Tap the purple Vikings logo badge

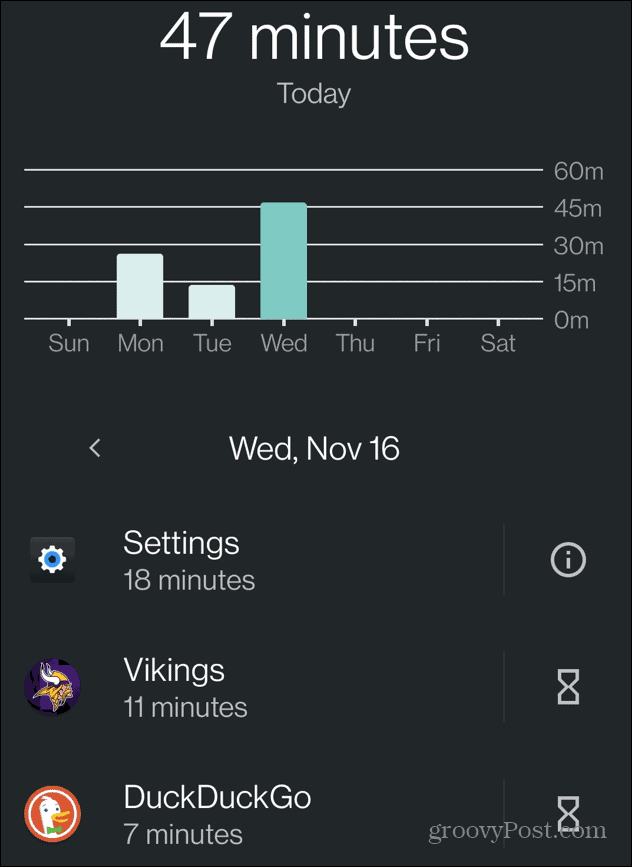52,686
